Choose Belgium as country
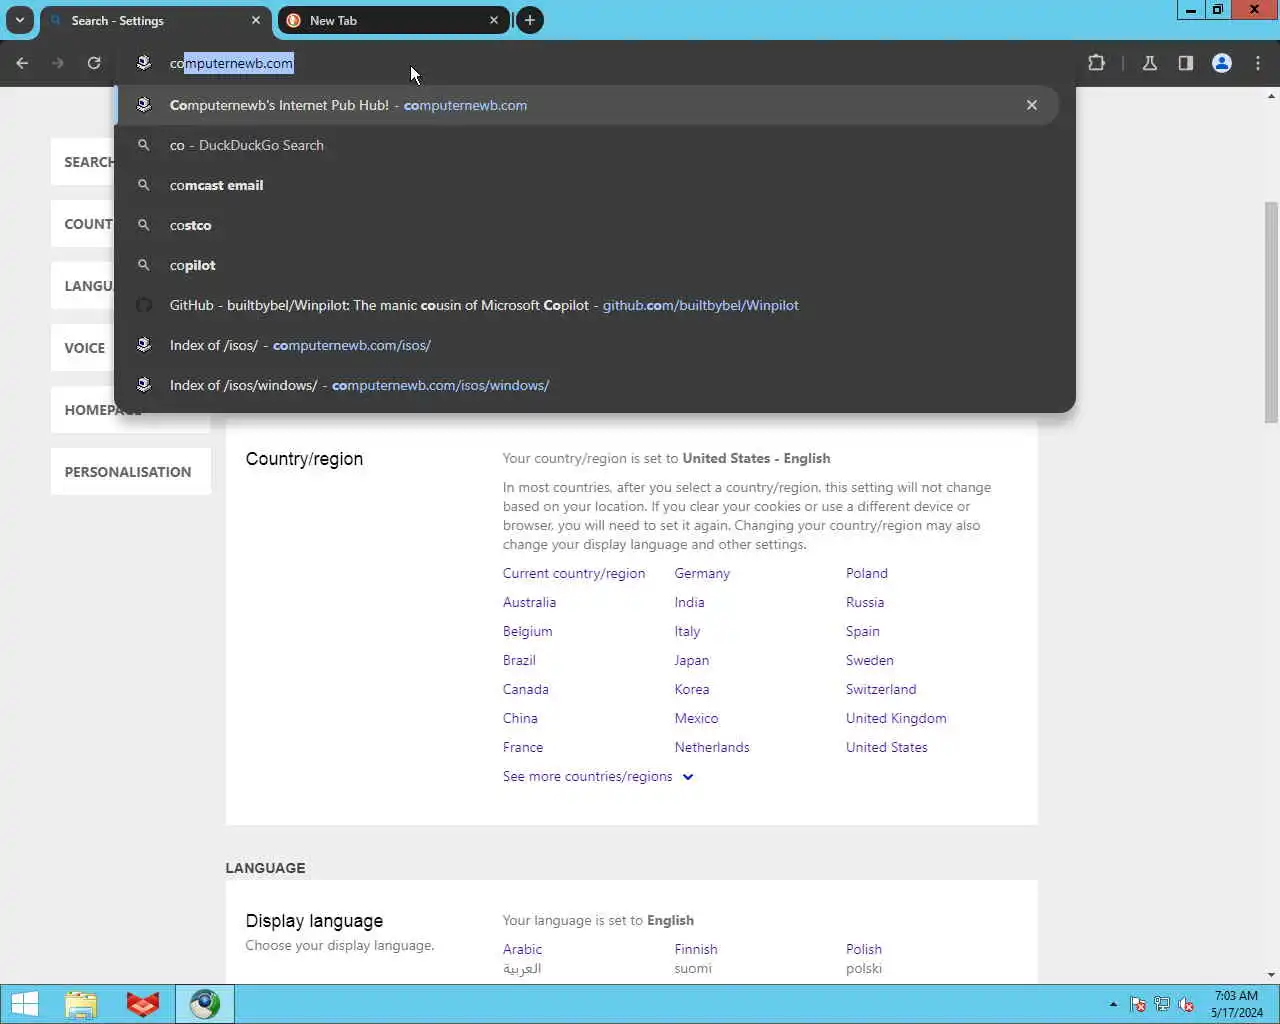Screen dimensions: 1280x1024 (527, 631)
